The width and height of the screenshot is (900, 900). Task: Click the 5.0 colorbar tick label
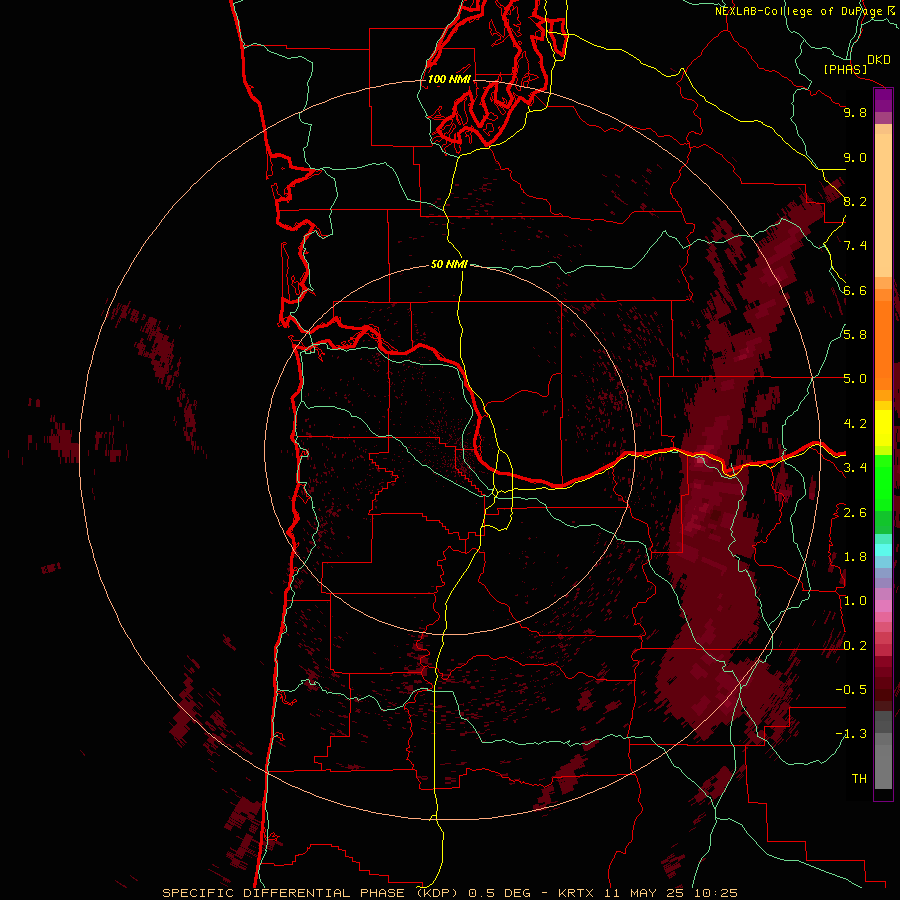[855, 379]
